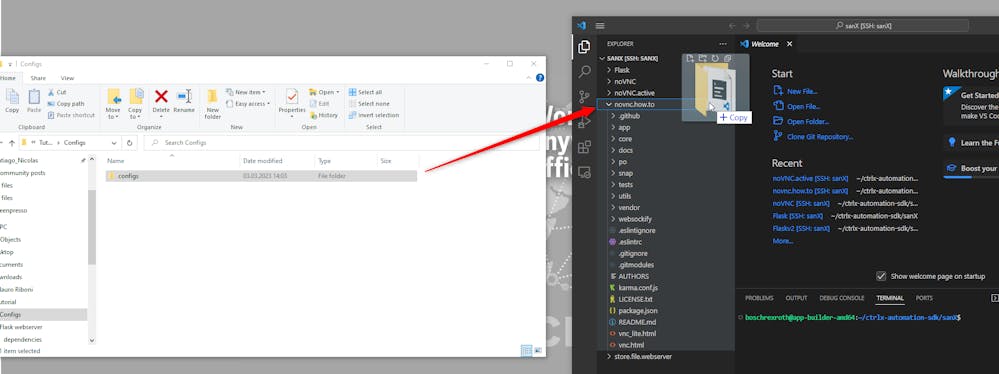Click the Properties icon in Open group

coord(292,96)
